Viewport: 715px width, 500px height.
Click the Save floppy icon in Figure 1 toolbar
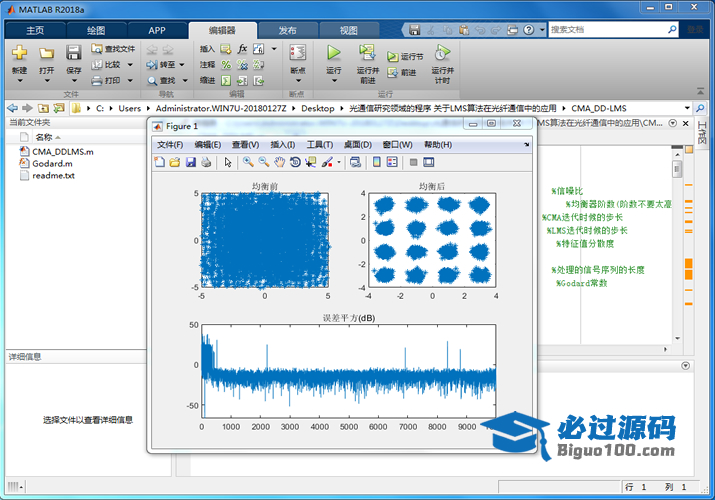tap(191, 162)
